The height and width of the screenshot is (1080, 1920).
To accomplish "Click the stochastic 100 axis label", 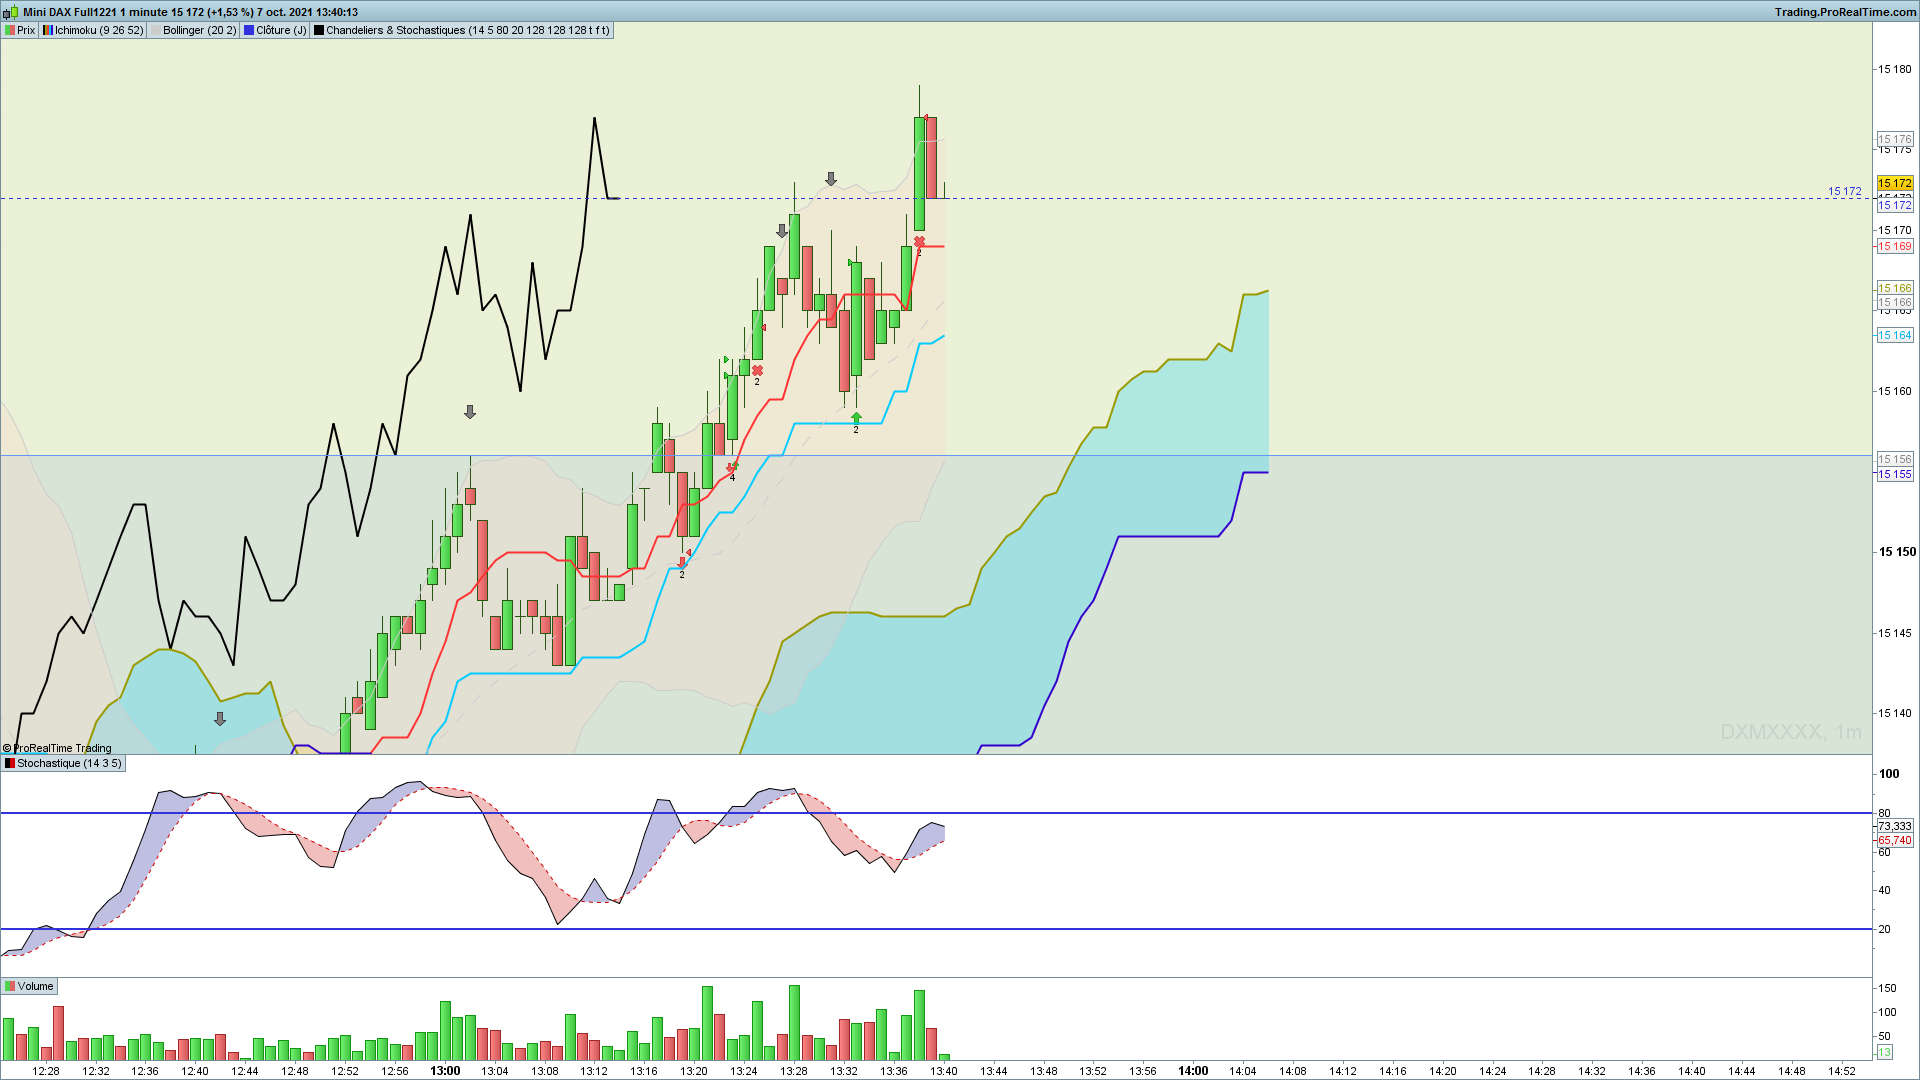I will click(x=1889, y=773).
